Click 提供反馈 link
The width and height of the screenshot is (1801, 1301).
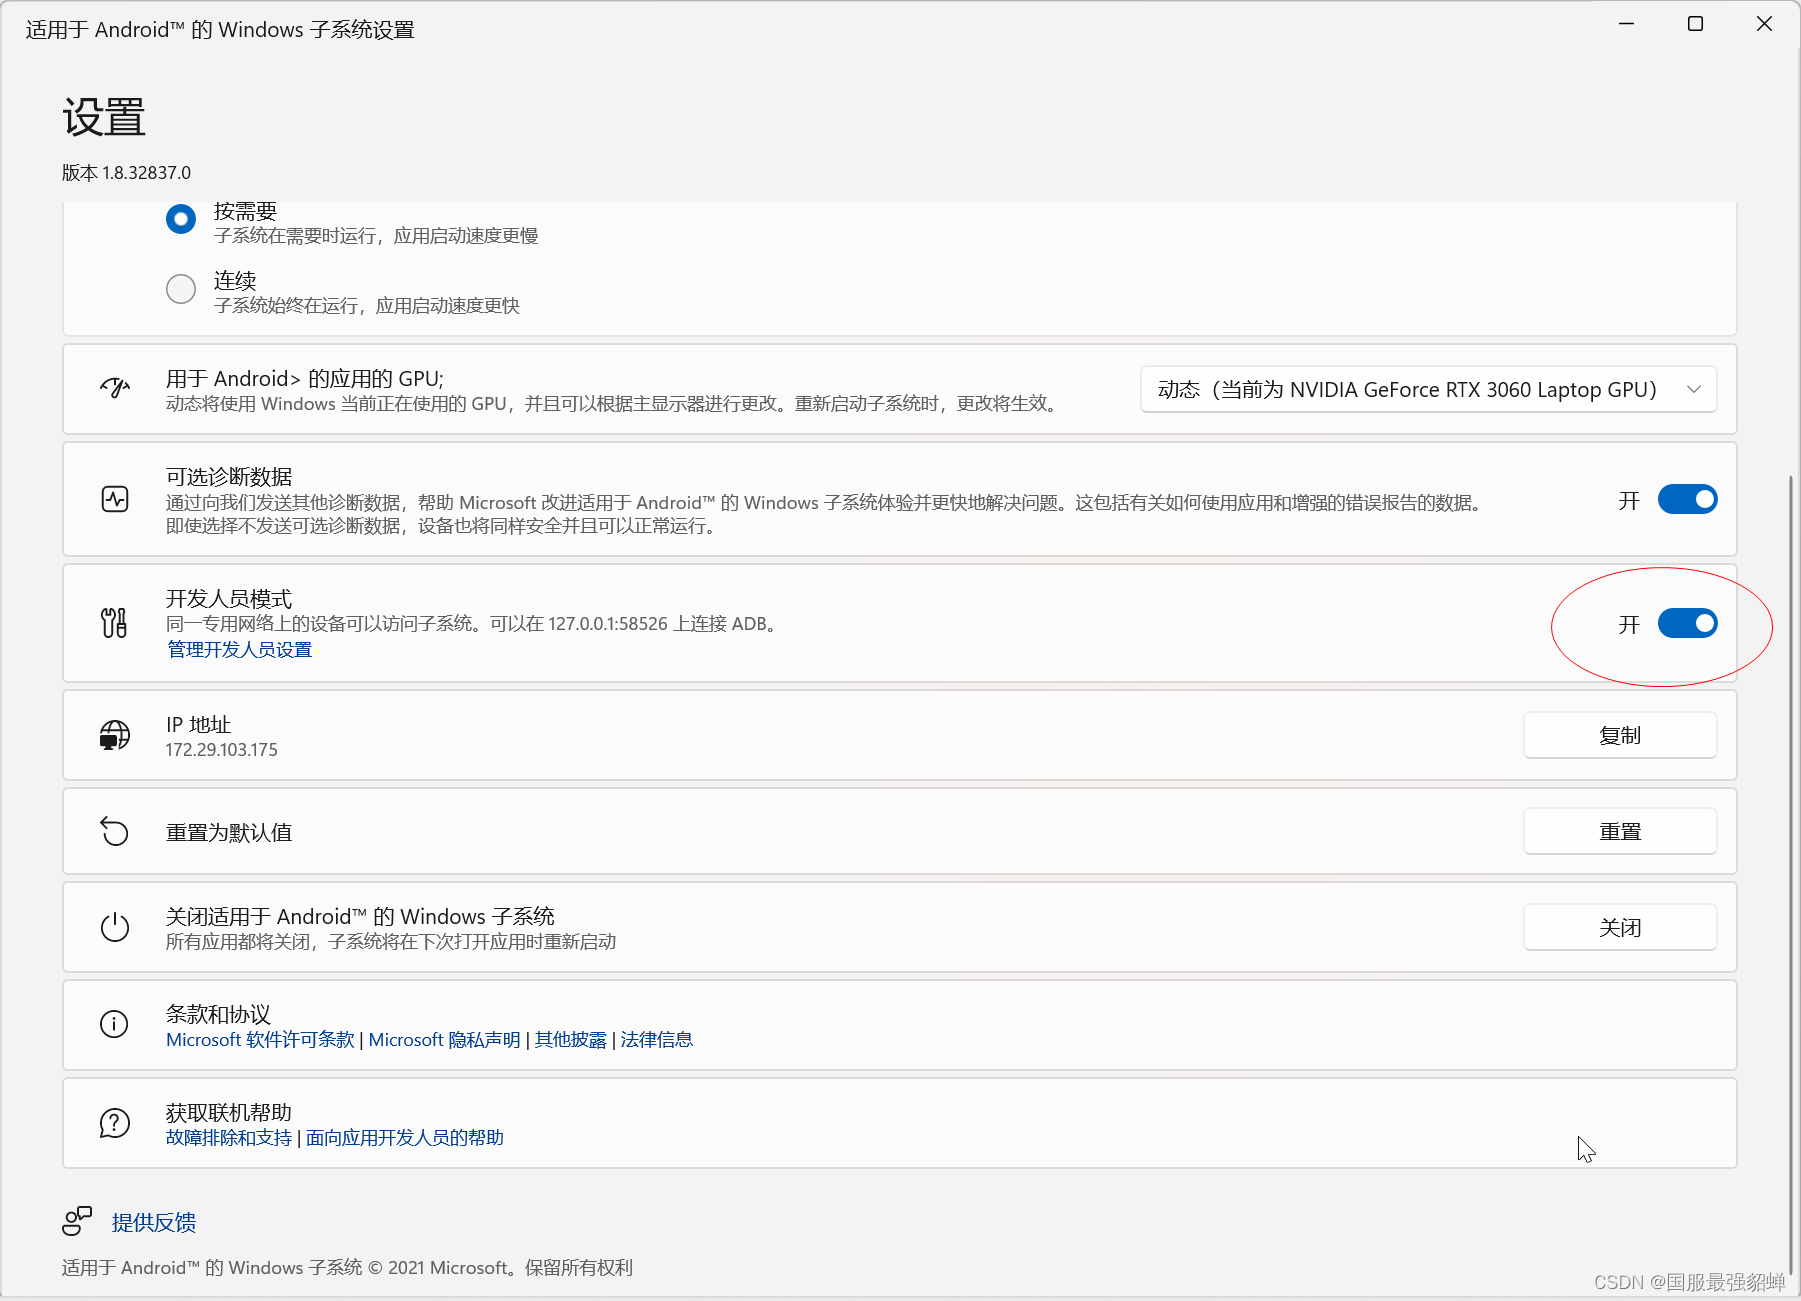pos(154,1222)
